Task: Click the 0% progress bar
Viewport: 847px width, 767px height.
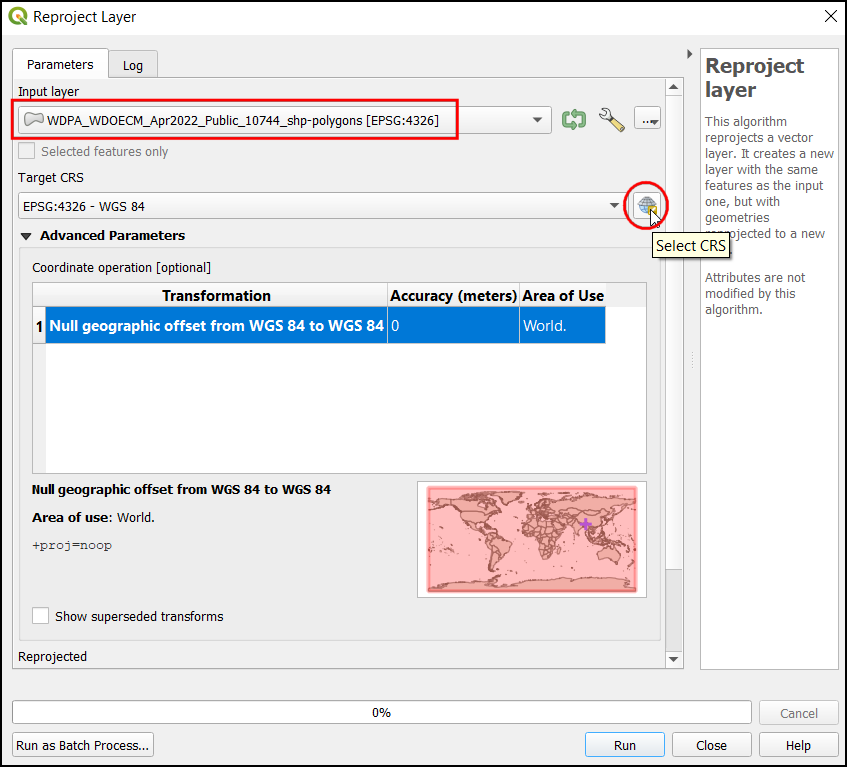Action: pyautogui.click(x=381, y=712)
